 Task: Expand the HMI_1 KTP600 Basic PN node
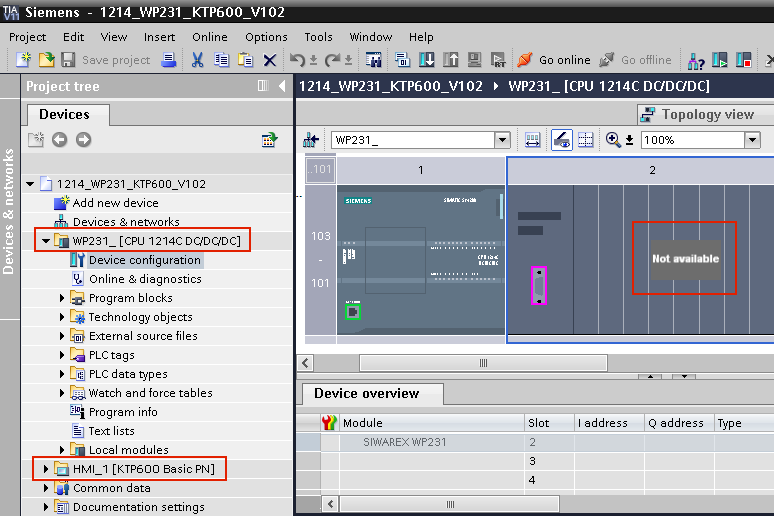46,469
